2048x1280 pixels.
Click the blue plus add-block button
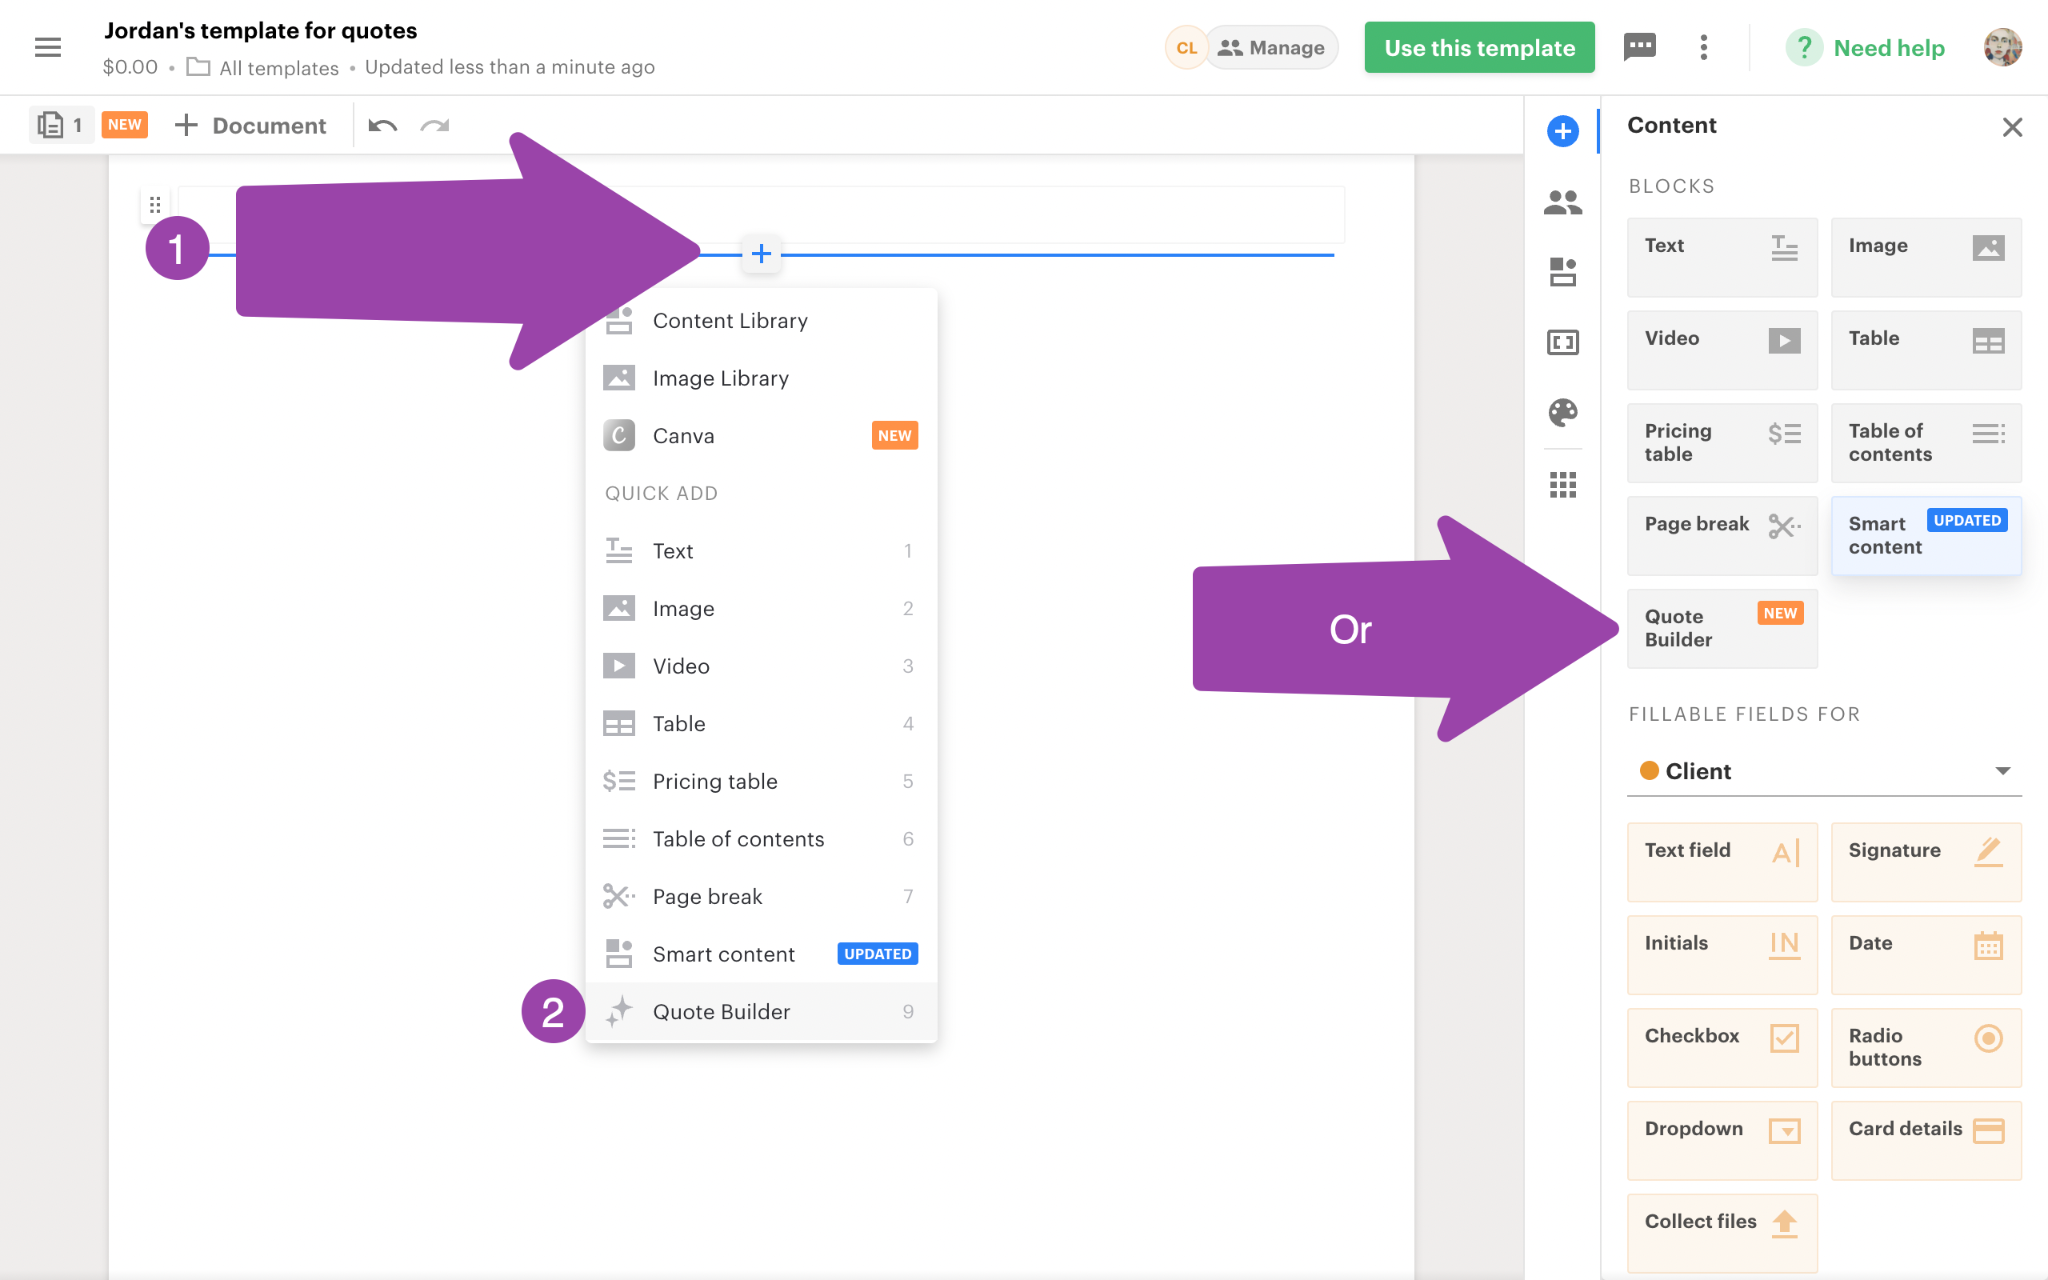[x=761, y=254]
